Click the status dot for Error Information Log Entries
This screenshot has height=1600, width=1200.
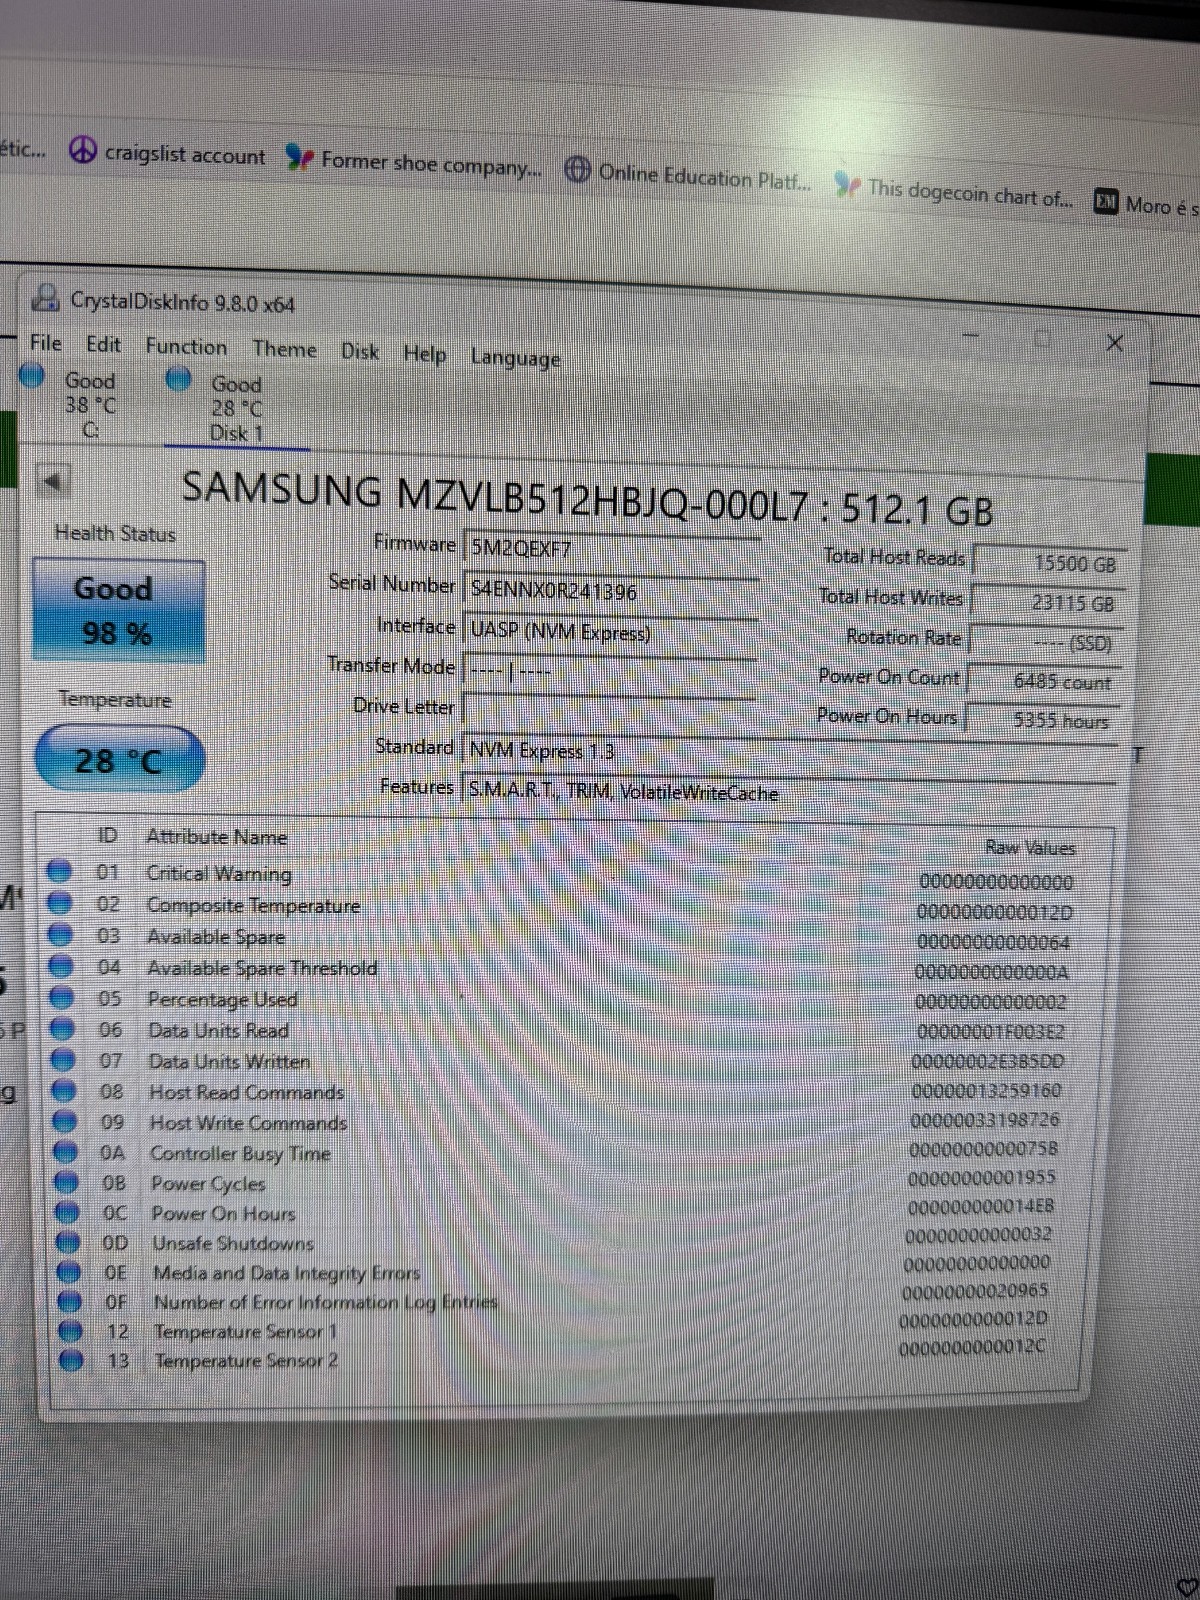70,1302
